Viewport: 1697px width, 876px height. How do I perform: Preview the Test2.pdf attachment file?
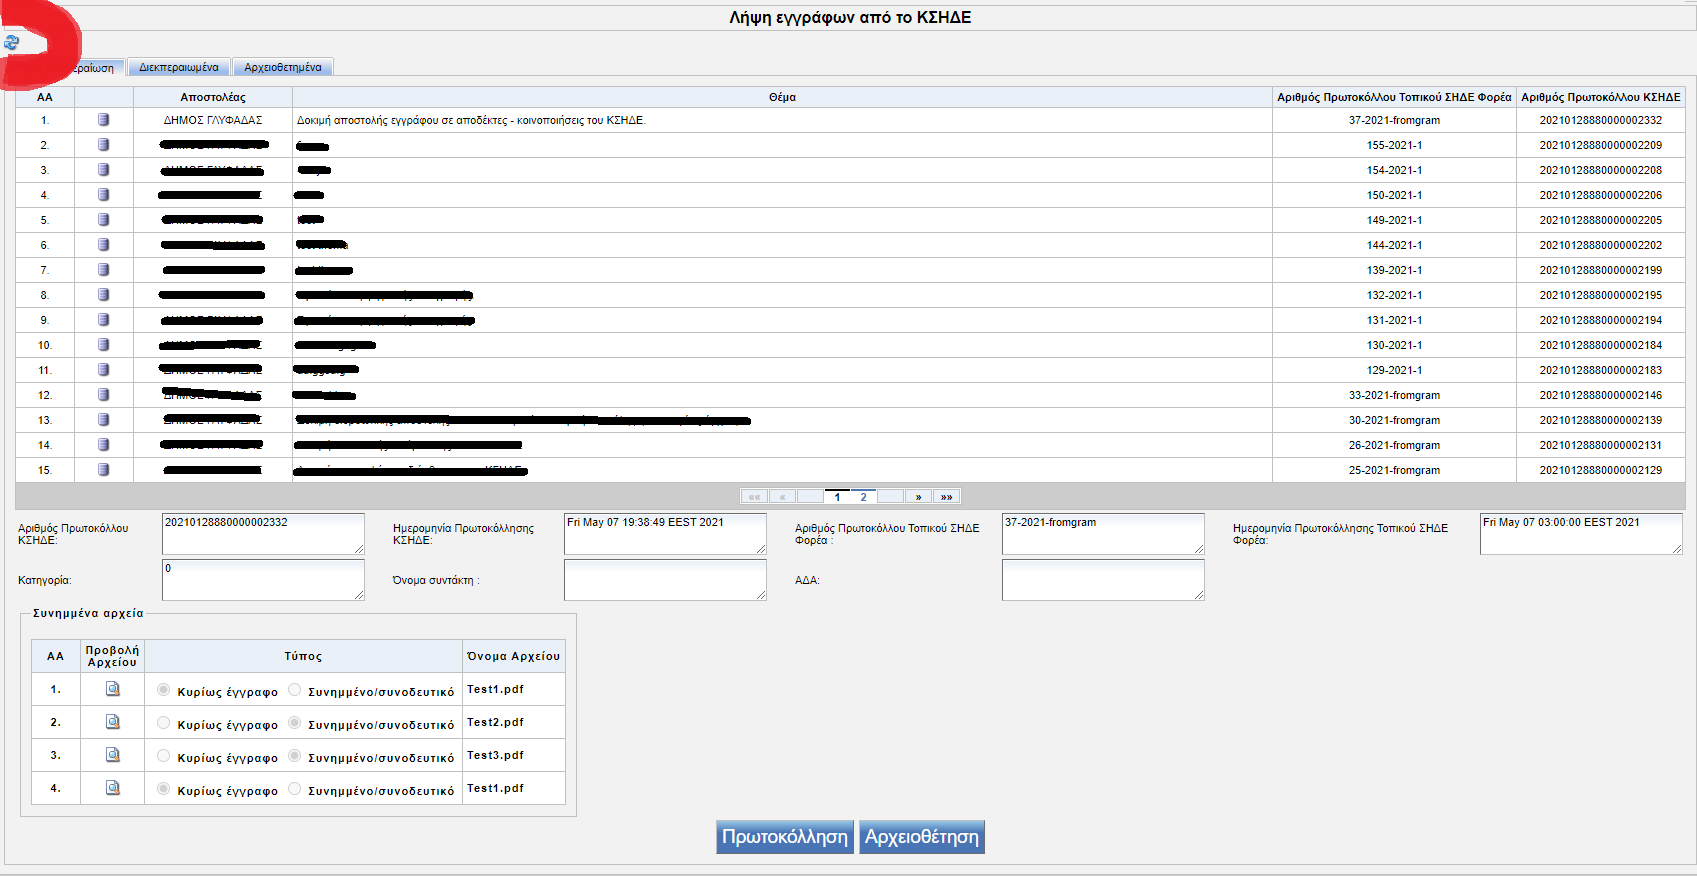click(x=113, y=722)
